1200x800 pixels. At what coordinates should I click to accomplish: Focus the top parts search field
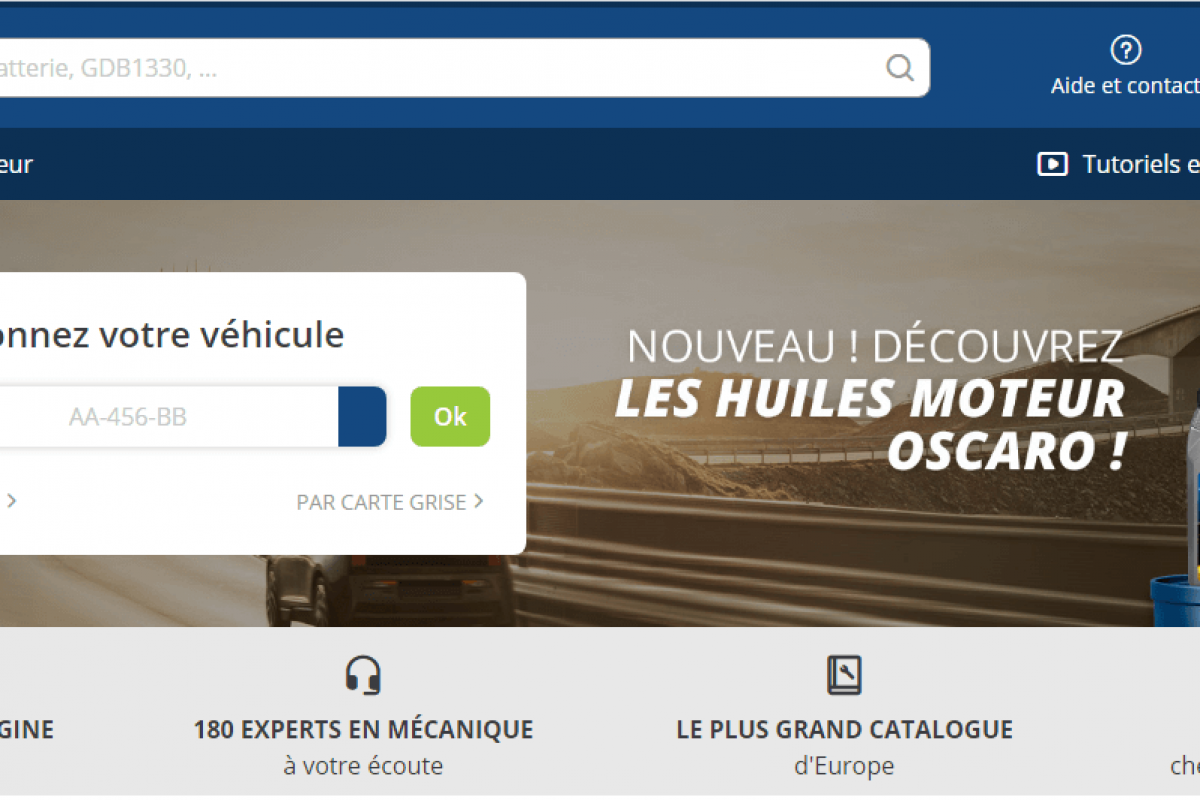point(440,68)
